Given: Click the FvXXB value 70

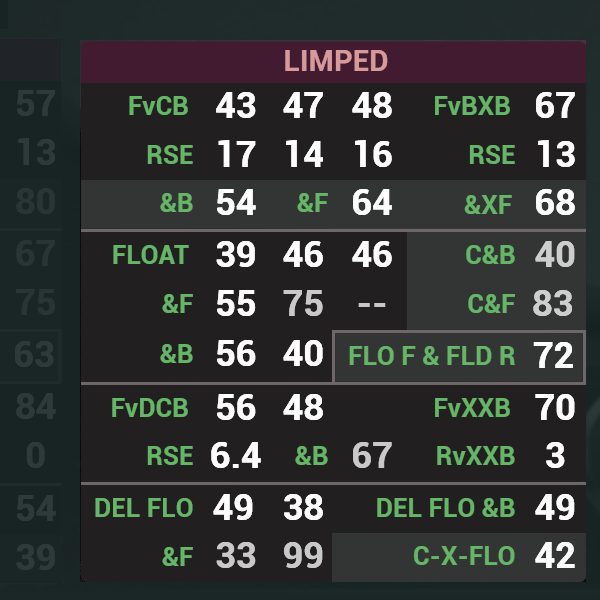Looking at the screenshot, I should click(555, 407).
